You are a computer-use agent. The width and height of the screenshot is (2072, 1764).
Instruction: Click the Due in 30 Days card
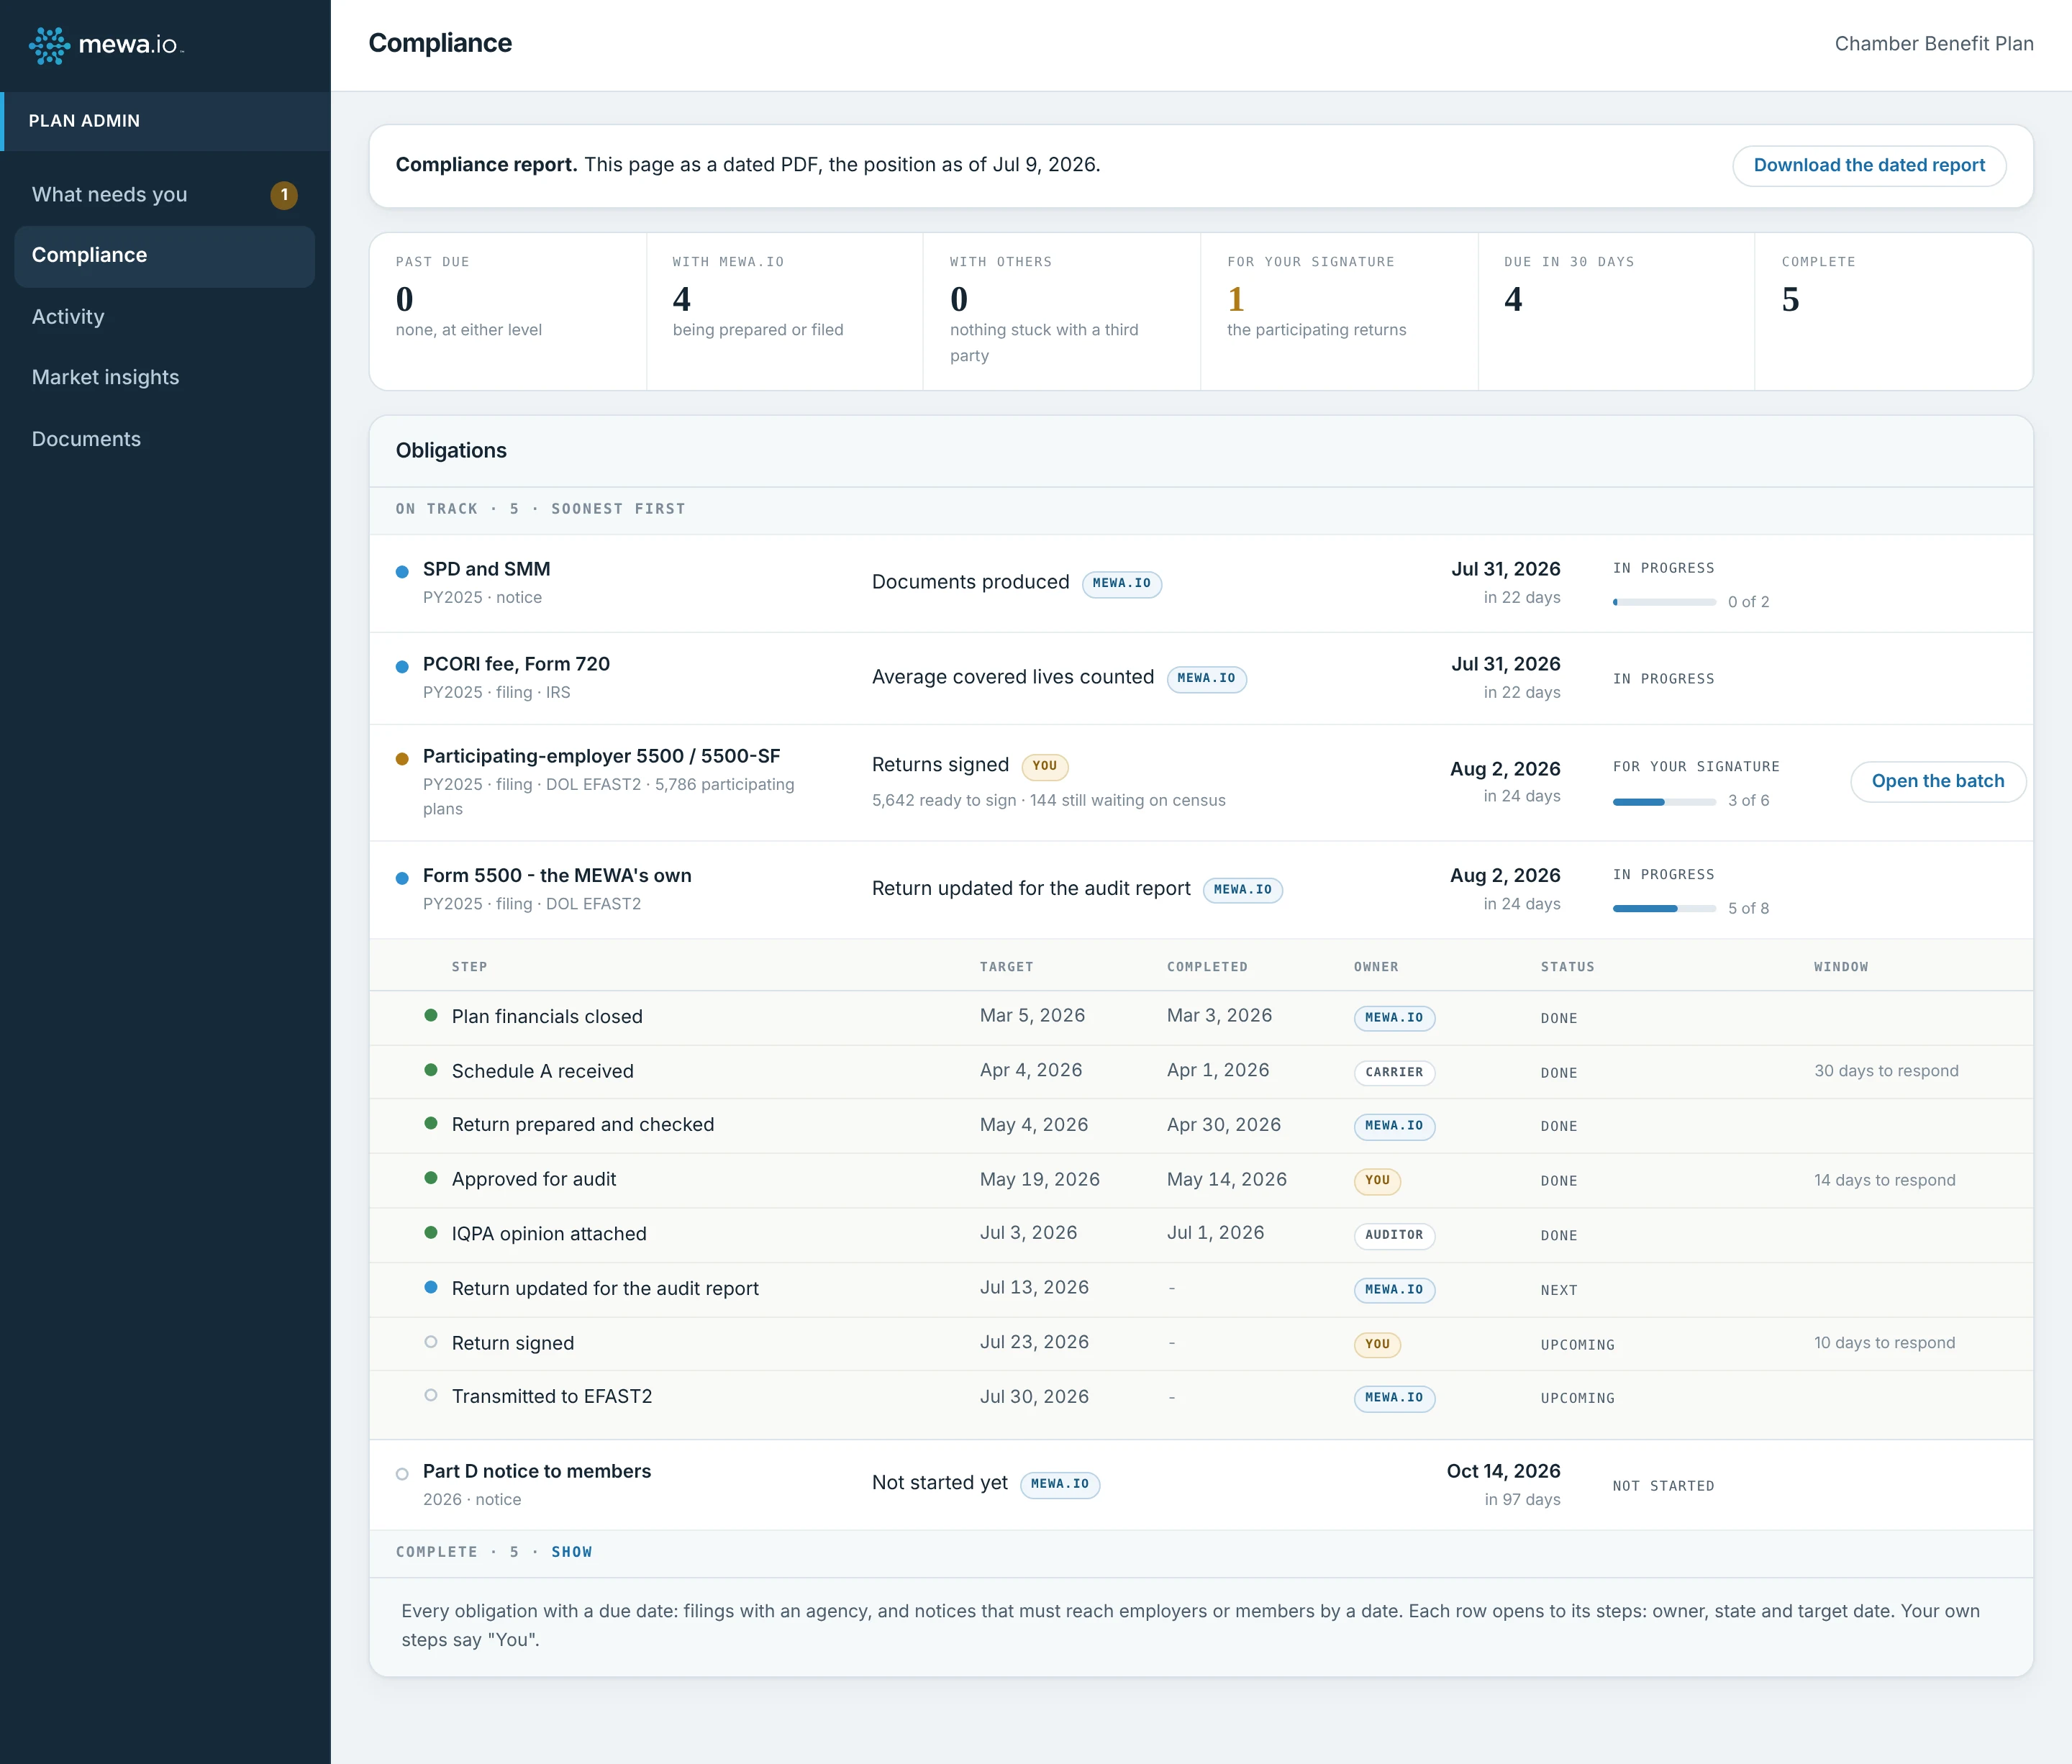click(1616, 311)
